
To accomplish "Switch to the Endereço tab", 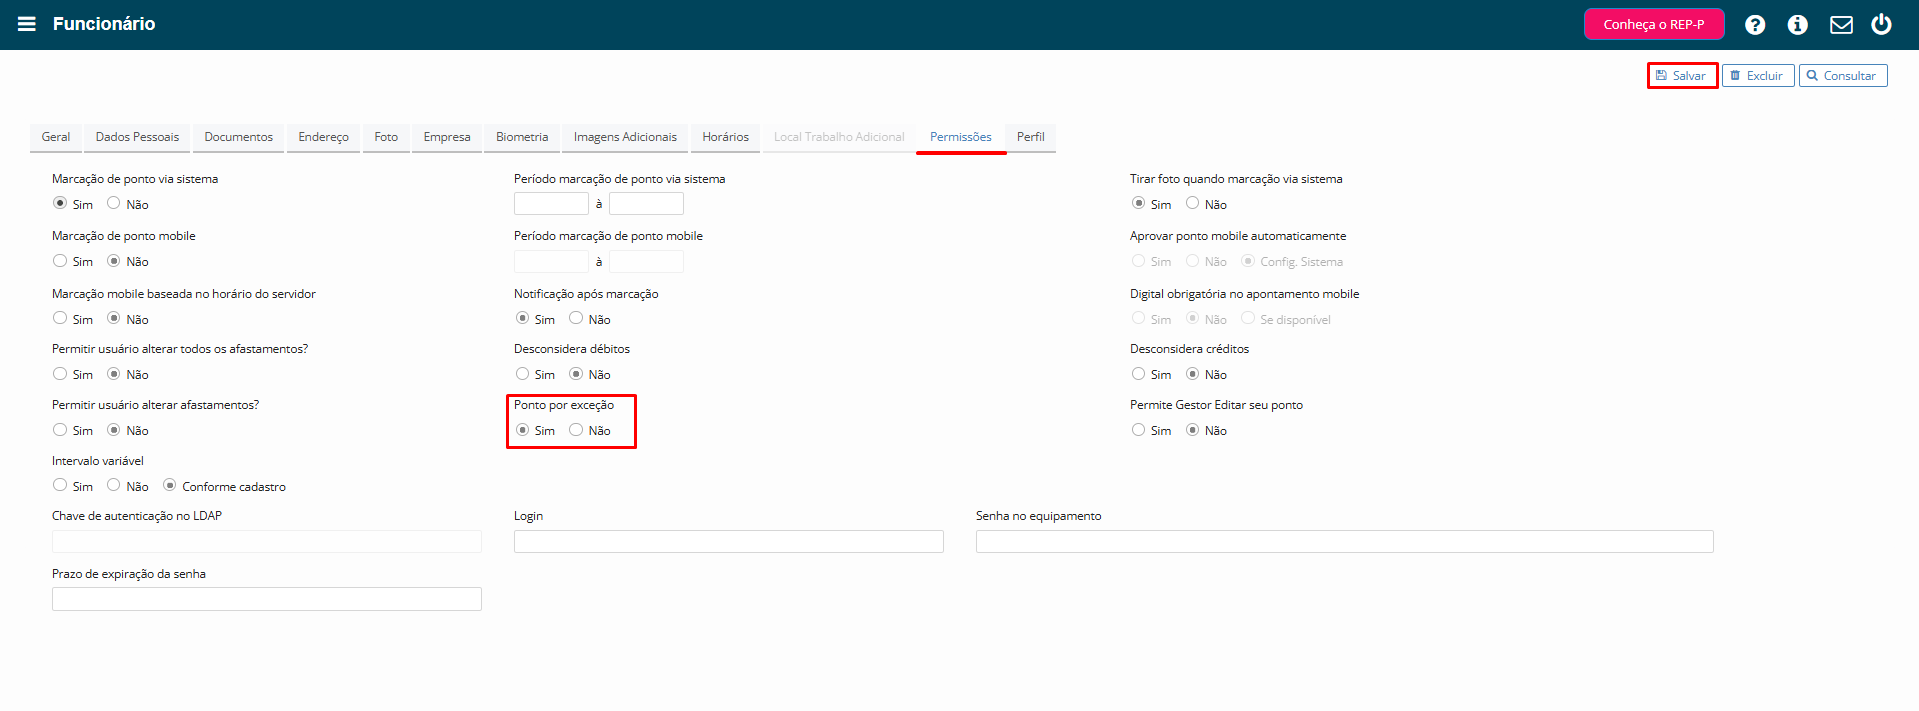I will (323, 137).
